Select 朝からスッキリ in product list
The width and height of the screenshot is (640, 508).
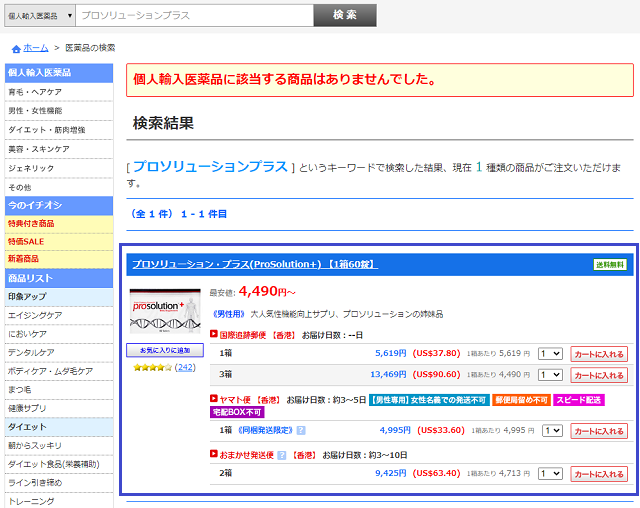(x=59, y=446)
